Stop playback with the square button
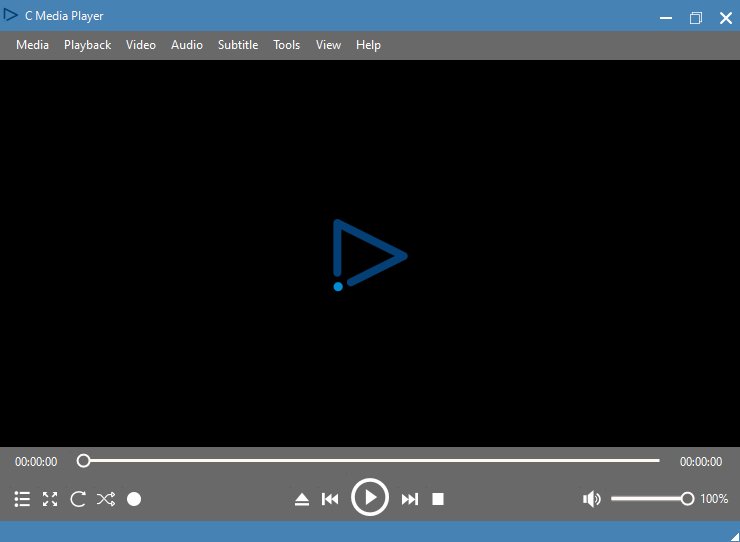This screenshot has height=542, width=740. (x=438, y=499)
